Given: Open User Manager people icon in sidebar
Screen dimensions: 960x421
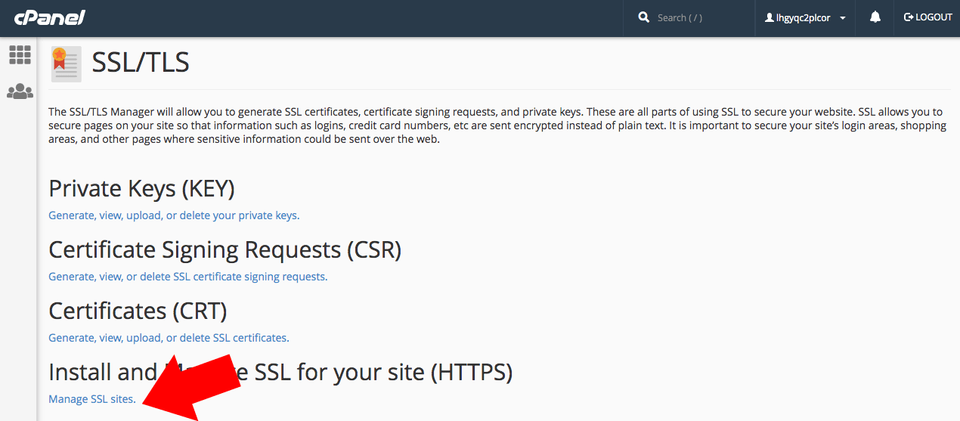Looking at the screenshot, I should click(19, 91).
